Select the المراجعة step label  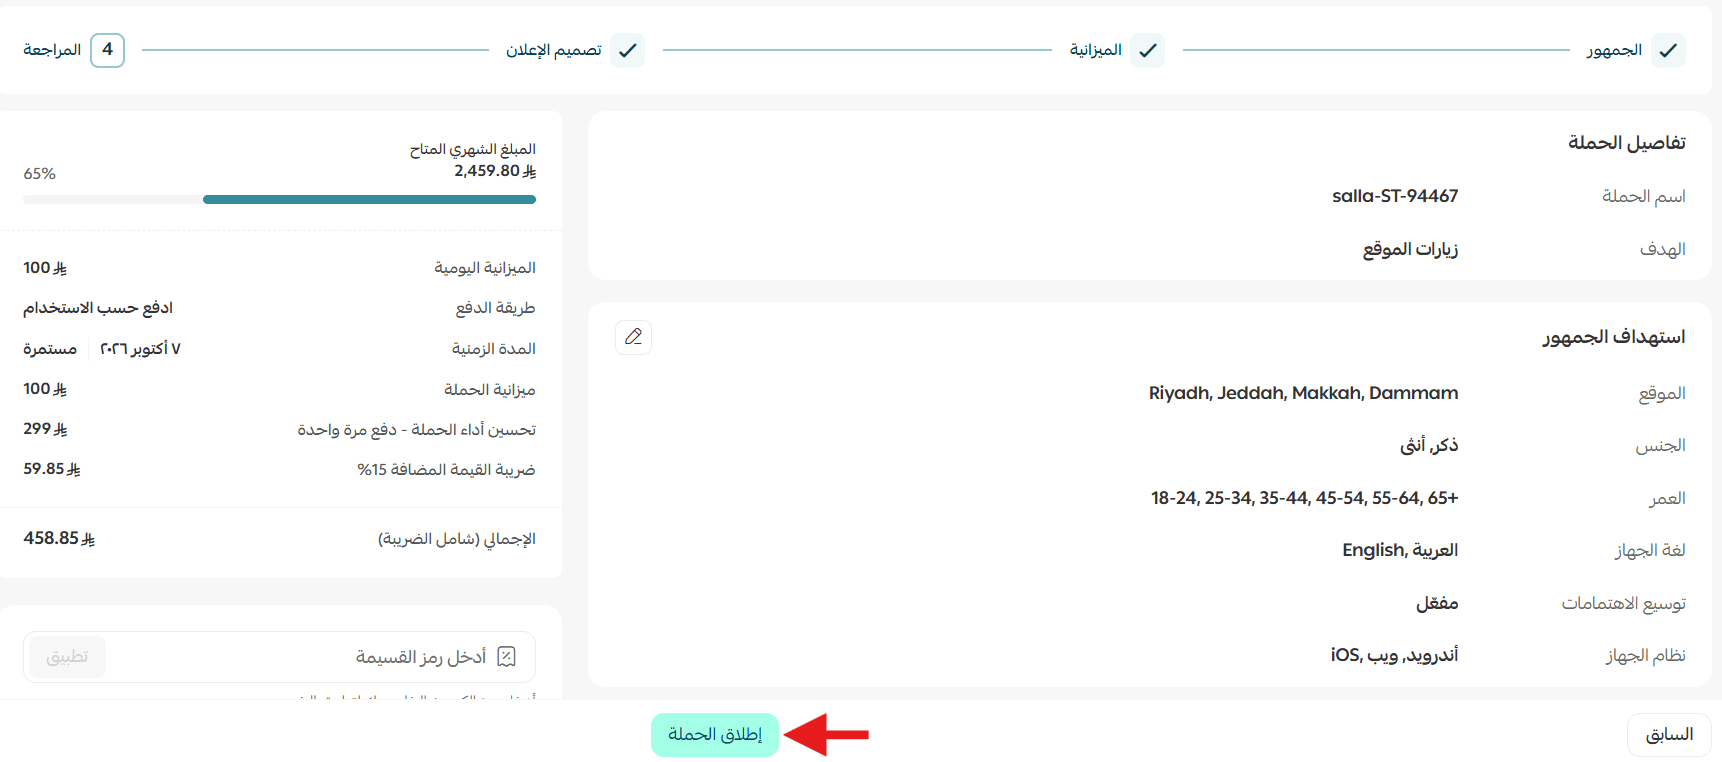(52, 50)
